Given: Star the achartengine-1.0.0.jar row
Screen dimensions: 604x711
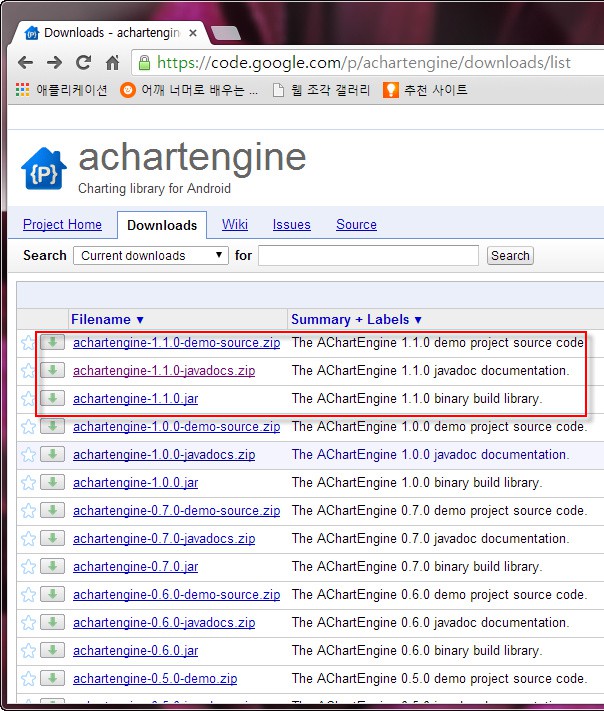Looking at the screenshot, I should tap(28, 483).
